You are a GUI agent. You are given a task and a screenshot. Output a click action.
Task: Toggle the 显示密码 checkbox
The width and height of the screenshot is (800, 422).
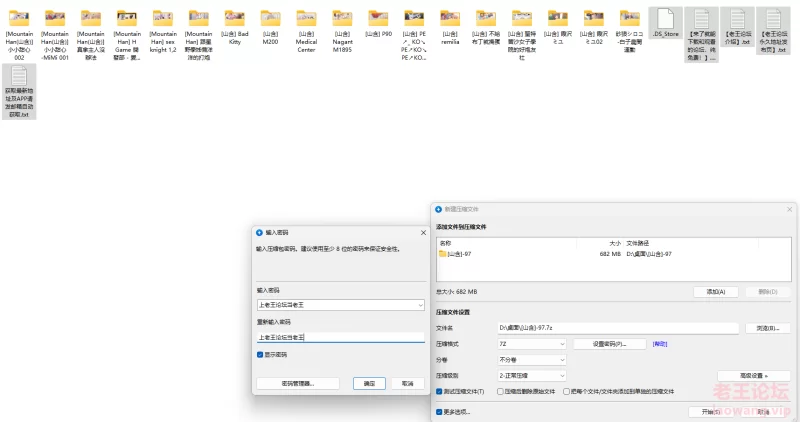(x=261, y=354)
